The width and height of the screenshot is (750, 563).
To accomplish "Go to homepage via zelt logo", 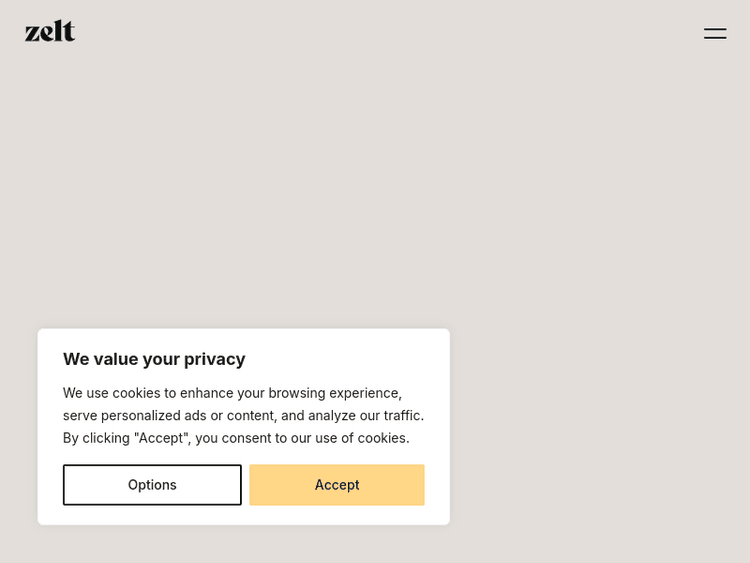I will pyautogui.click(x=50, y=31).
